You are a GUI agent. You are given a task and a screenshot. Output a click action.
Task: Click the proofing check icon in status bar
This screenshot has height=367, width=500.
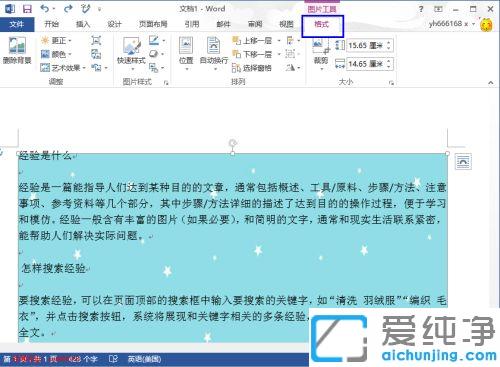coord(113,359)
